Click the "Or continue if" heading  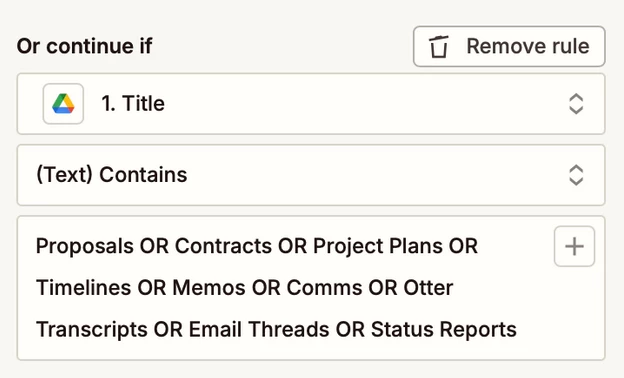coord(84,46)
